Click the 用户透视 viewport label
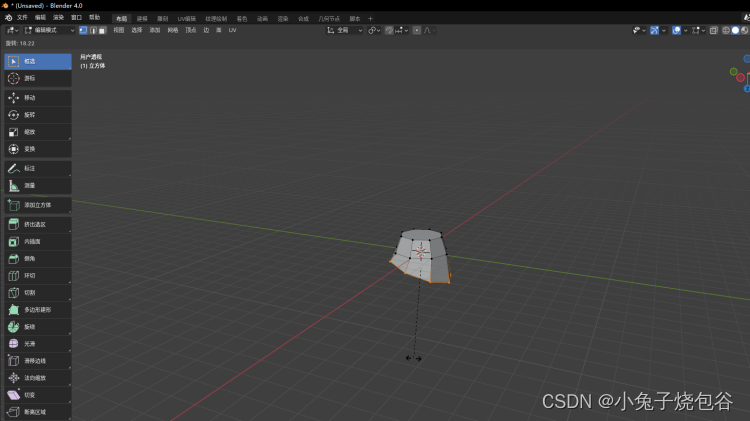750x421 pixels. pyautogui.click(x=91, y=57)
